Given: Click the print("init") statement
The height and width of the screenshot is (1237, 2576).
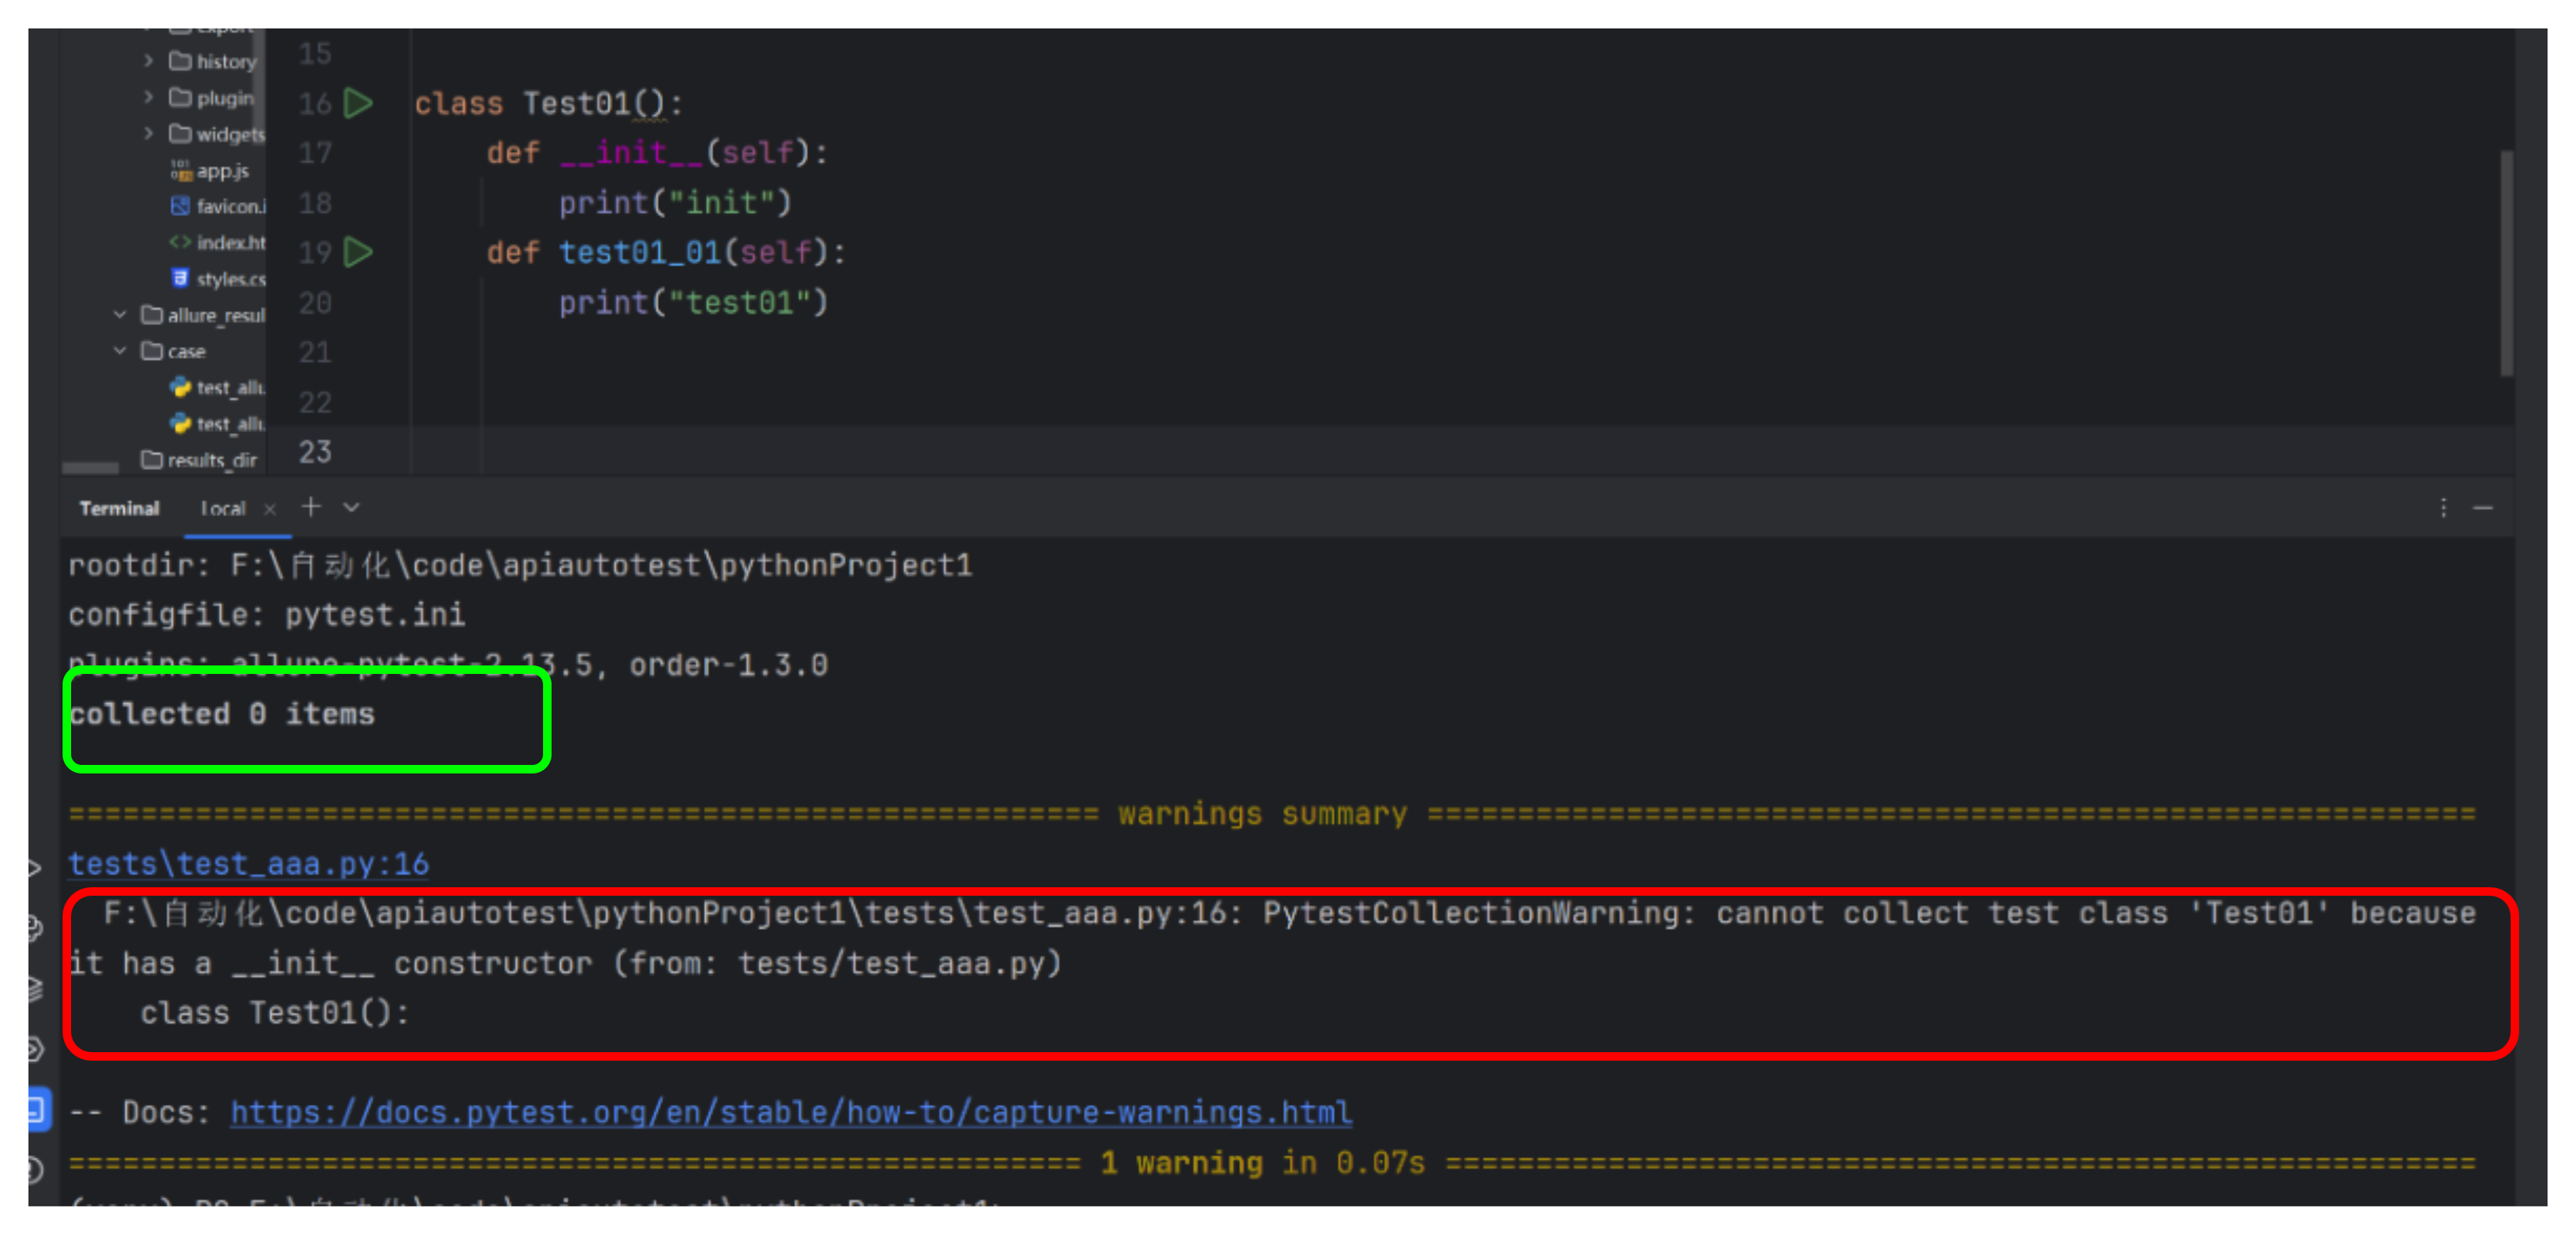Looking at the screenshot, I should [x=675, y=203].
